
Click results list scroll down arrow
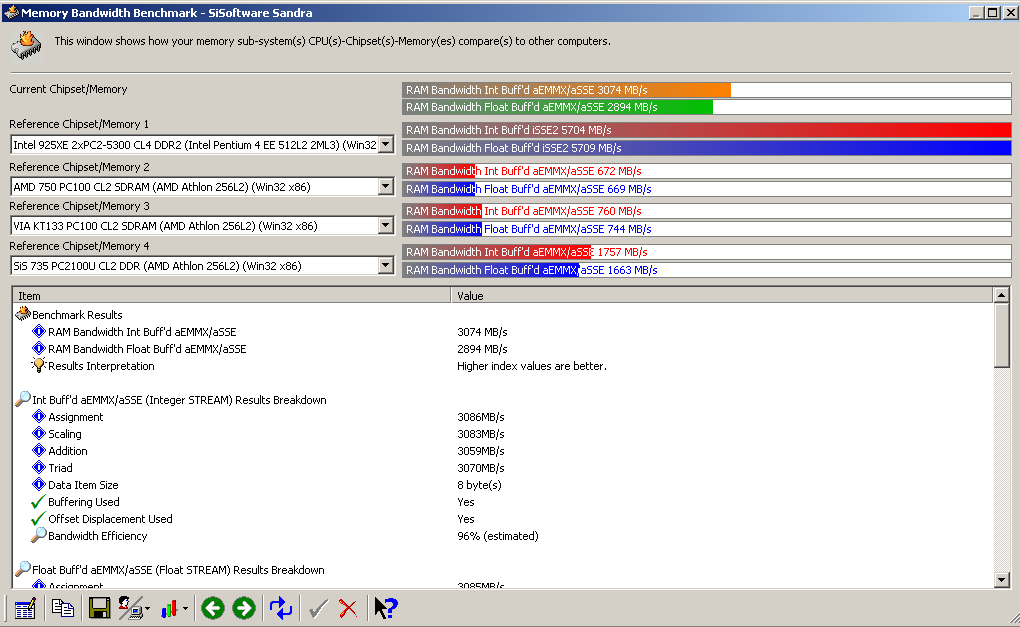coord(1001,580)
